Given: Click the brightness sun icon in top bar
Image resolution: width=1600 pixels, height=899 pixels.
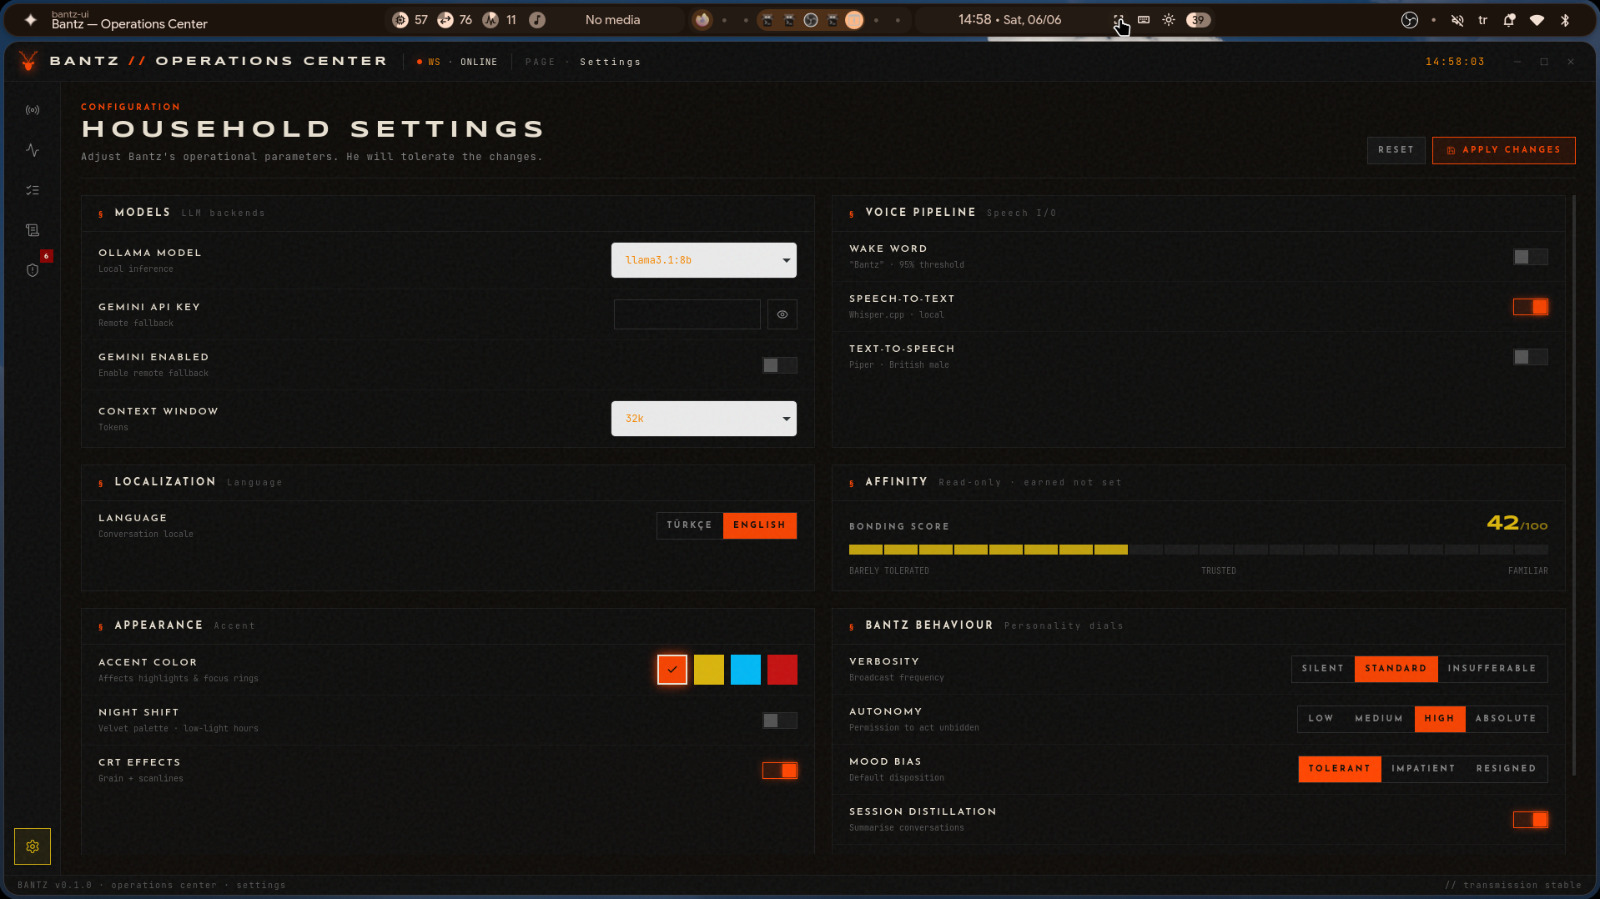Looking at the screenshot, I should (x=1168, y=20).
